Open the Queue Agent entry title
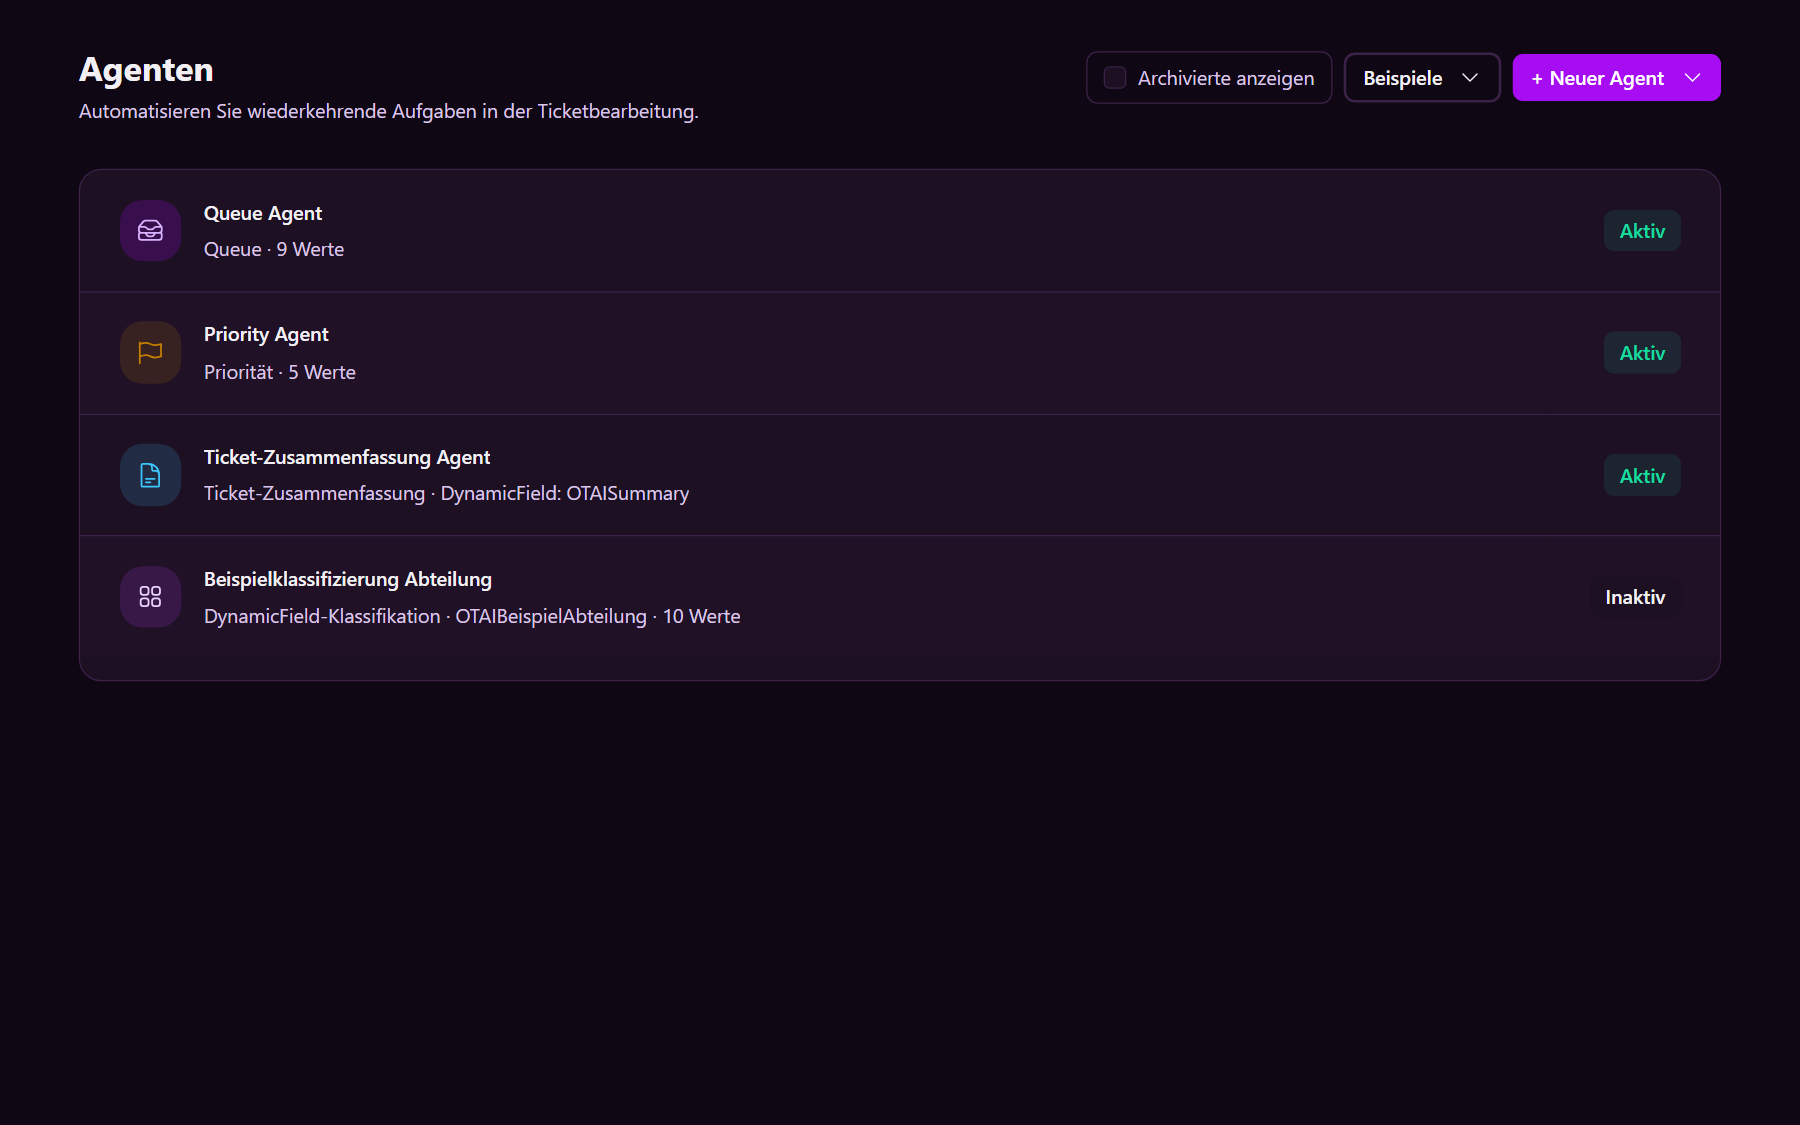This screenshot has width=1800, height=1125. click(x=263, y=213)
